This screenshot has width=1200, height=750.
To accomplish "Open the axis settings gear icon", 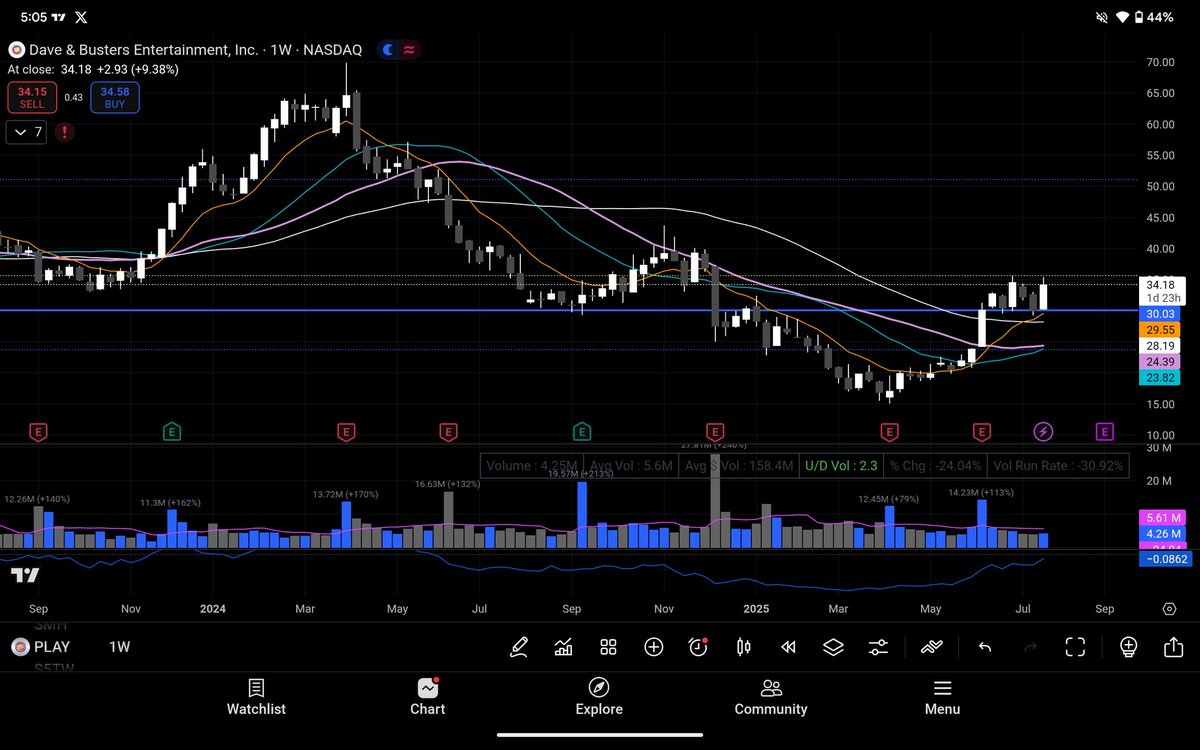I will tap(1169, 609).
